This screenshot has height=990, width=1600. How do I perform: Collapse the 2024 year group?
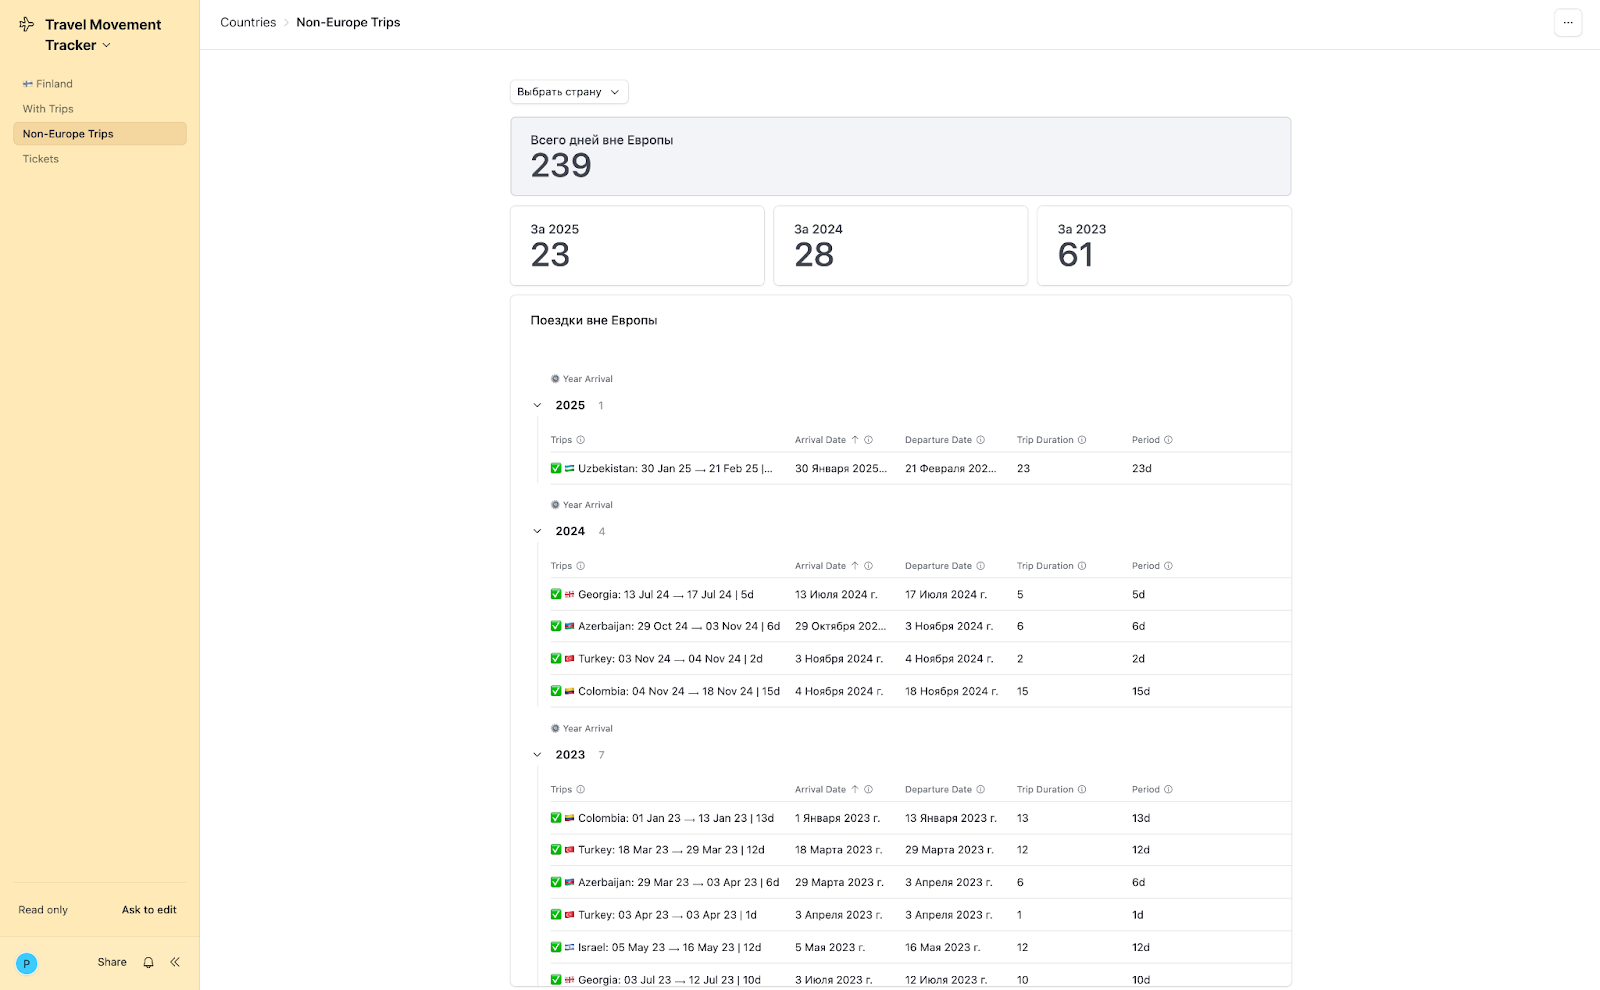[x=537, y=532]
